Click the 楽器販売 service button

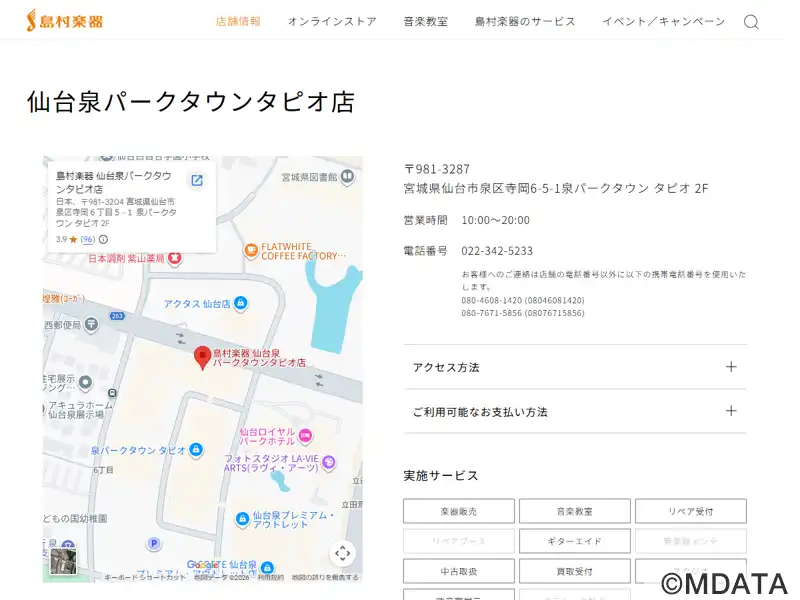click(459, 511)
